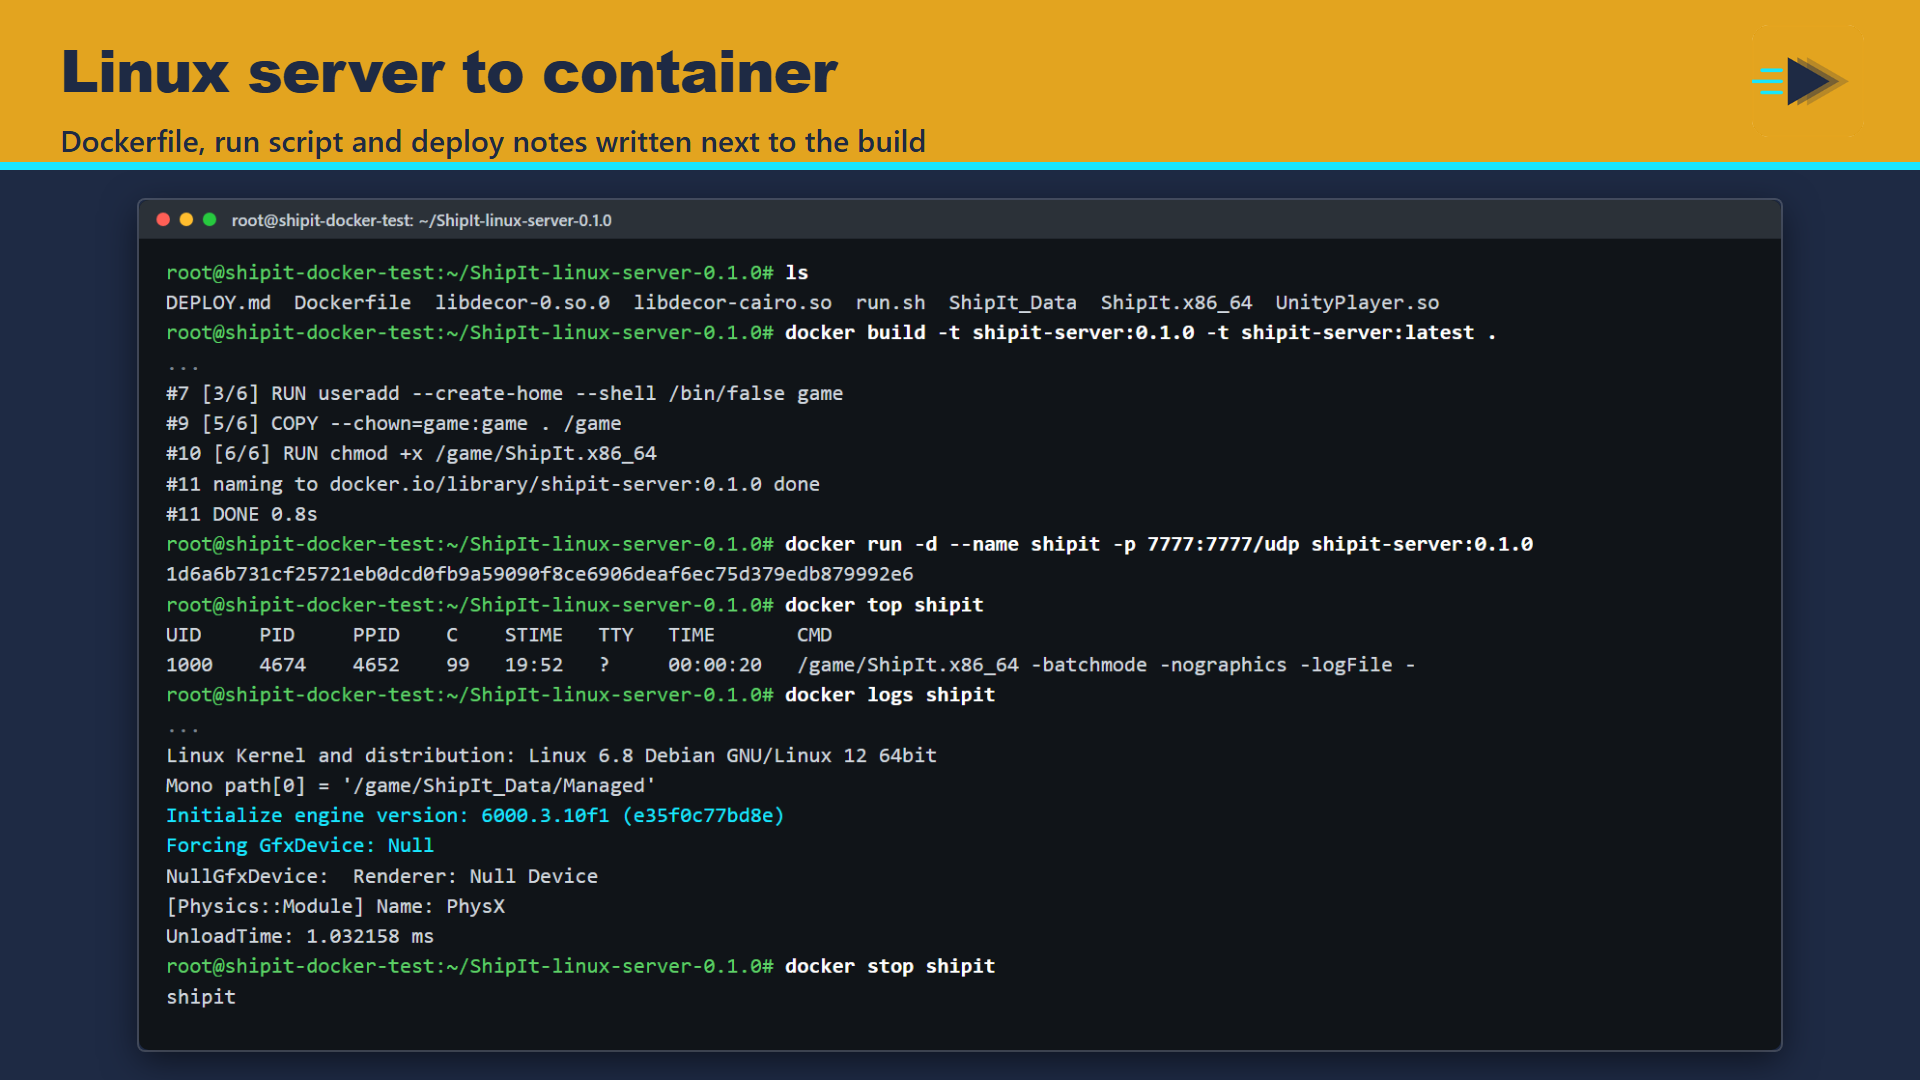Click the 'RUN chmod +x' build step
This screenshot has height=1080, width=1920.
(411, 453)
